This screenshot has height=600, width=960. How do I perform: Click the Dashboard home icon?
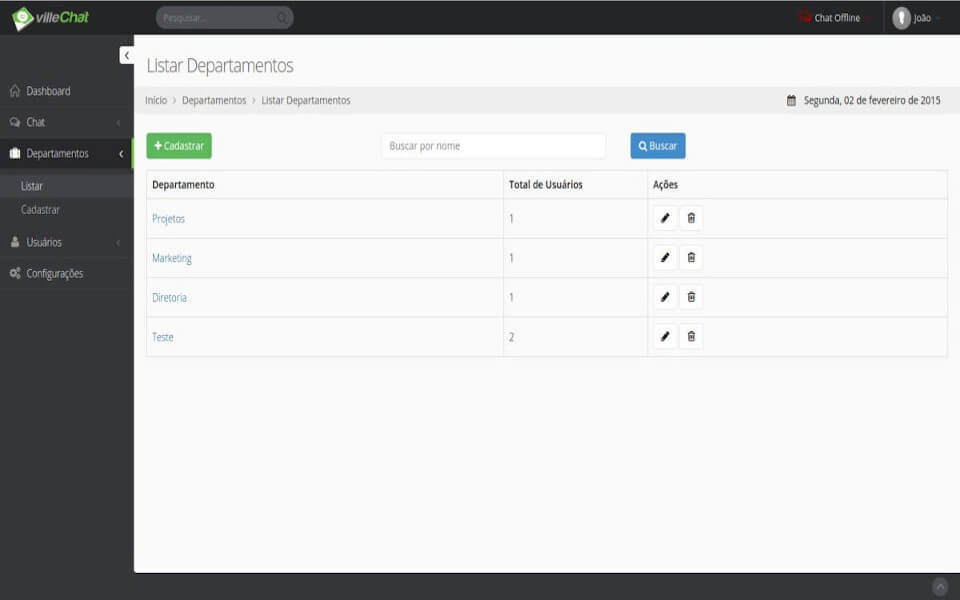coord(15,91)
